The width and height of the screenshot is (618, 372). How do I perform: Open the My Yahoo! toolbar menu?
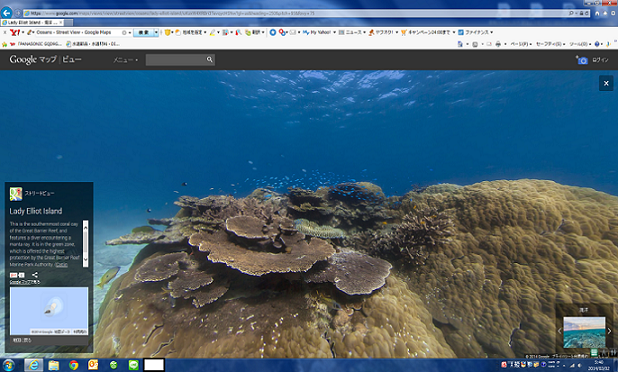pyautogui.click(x=318, y=32)
